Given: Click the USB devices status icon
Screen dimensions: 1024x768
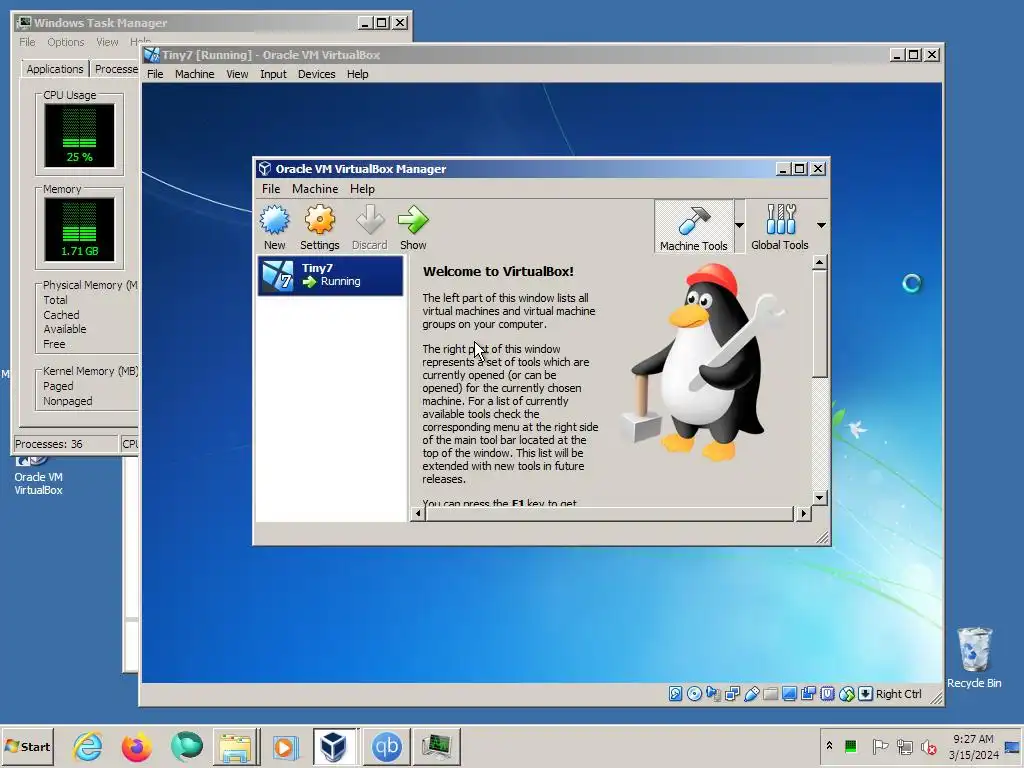Looking at the screenshot, I should point(751,694).
